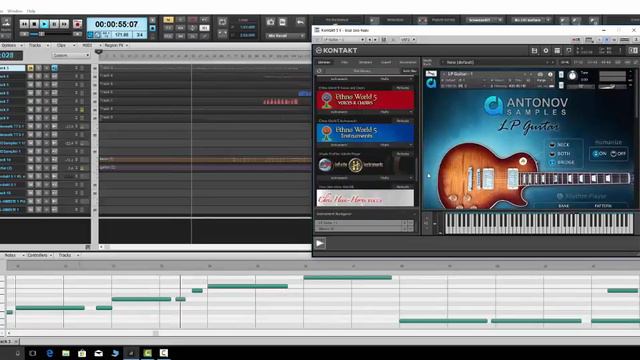The width and height of the screenshot is (640, 360).
Task: Jump to end with fast-forward button
Action: point(64,24)
